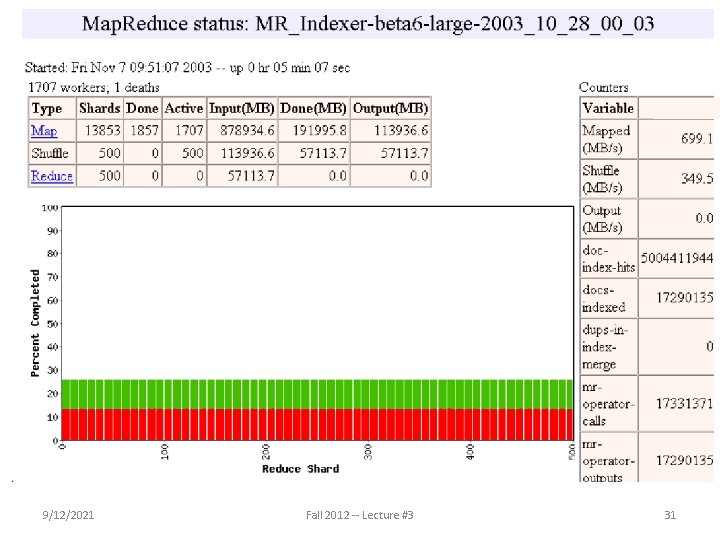Screen dimensions: 720x540
Task: Select the Map shards value 13853
Action: click(x=102, y=131)
